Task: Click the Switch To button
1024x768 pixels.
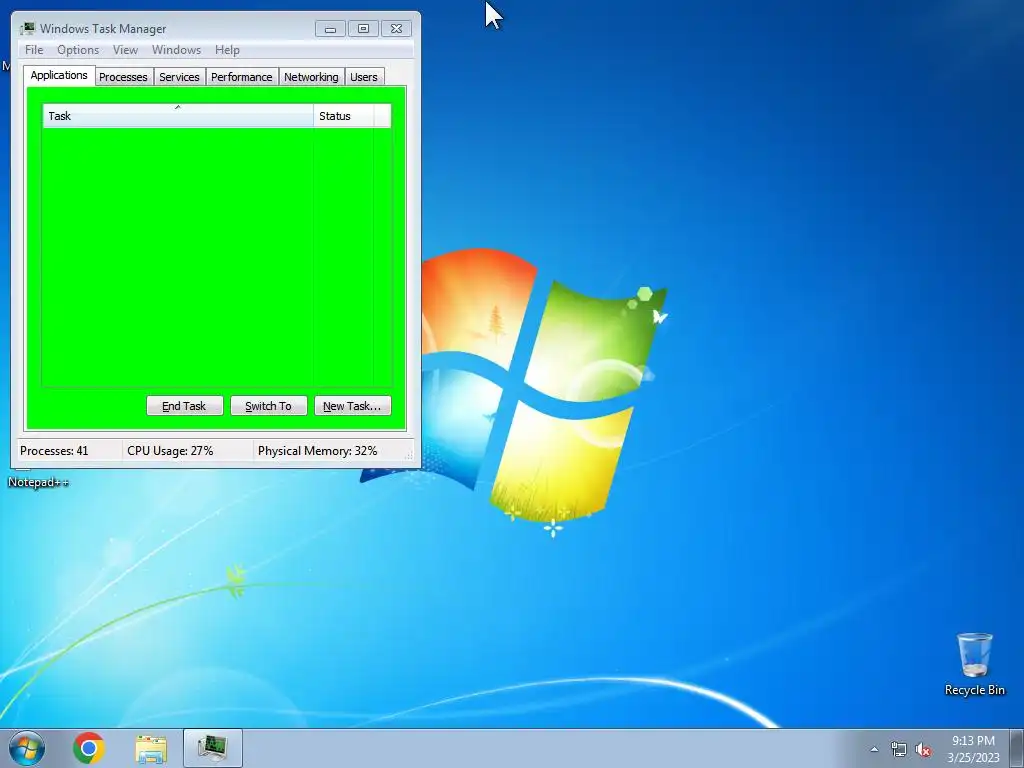Action: click(x=268, y=406)
